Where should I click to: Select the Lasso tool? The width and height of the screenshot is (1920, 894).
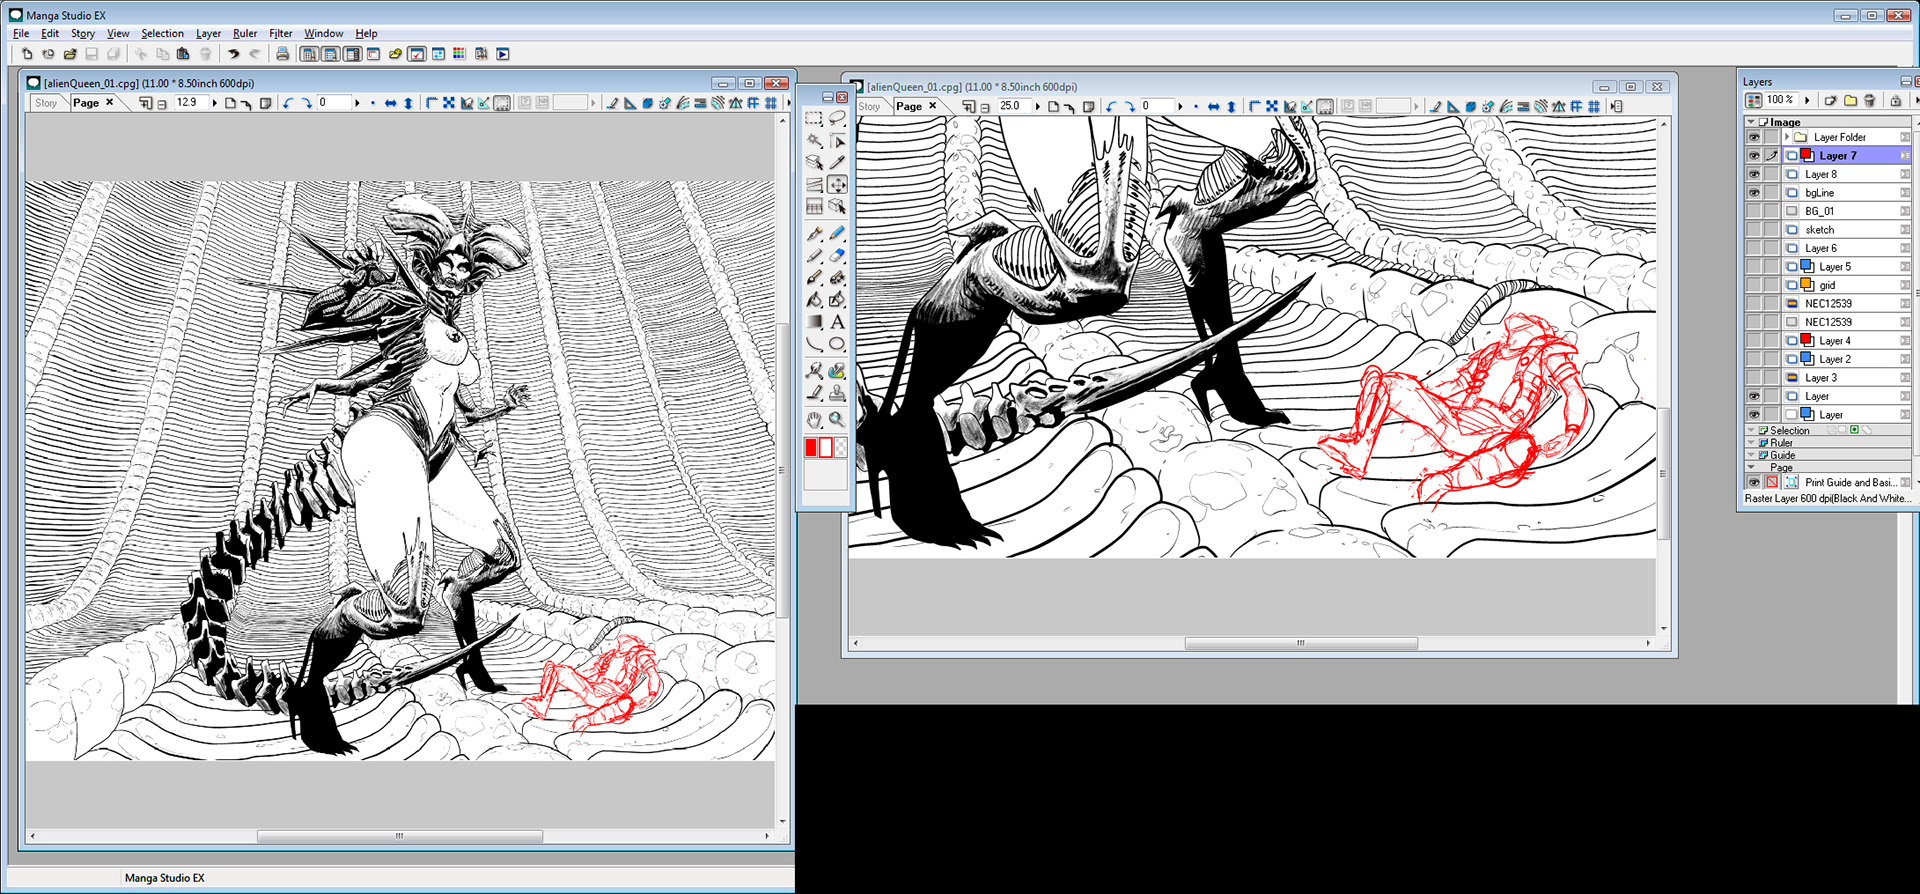837,118
